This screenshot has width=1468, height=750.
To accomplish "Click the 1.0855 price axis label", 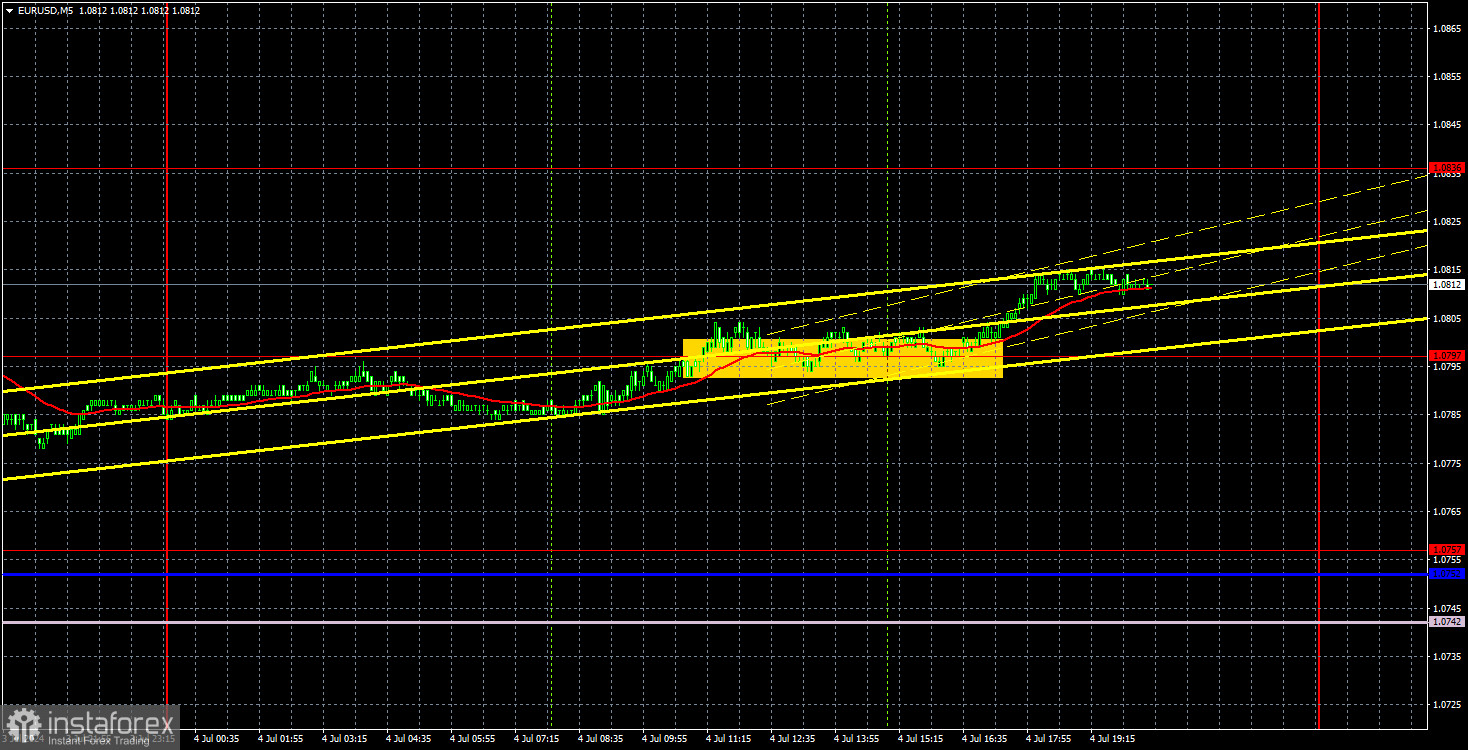I will pos(1447,77).
